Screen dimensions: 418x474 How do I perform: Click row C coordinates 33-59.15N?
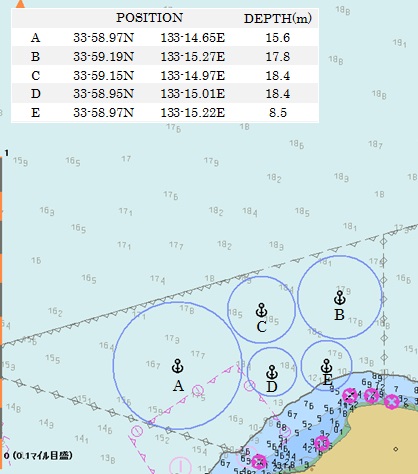(x=104, y=76)
